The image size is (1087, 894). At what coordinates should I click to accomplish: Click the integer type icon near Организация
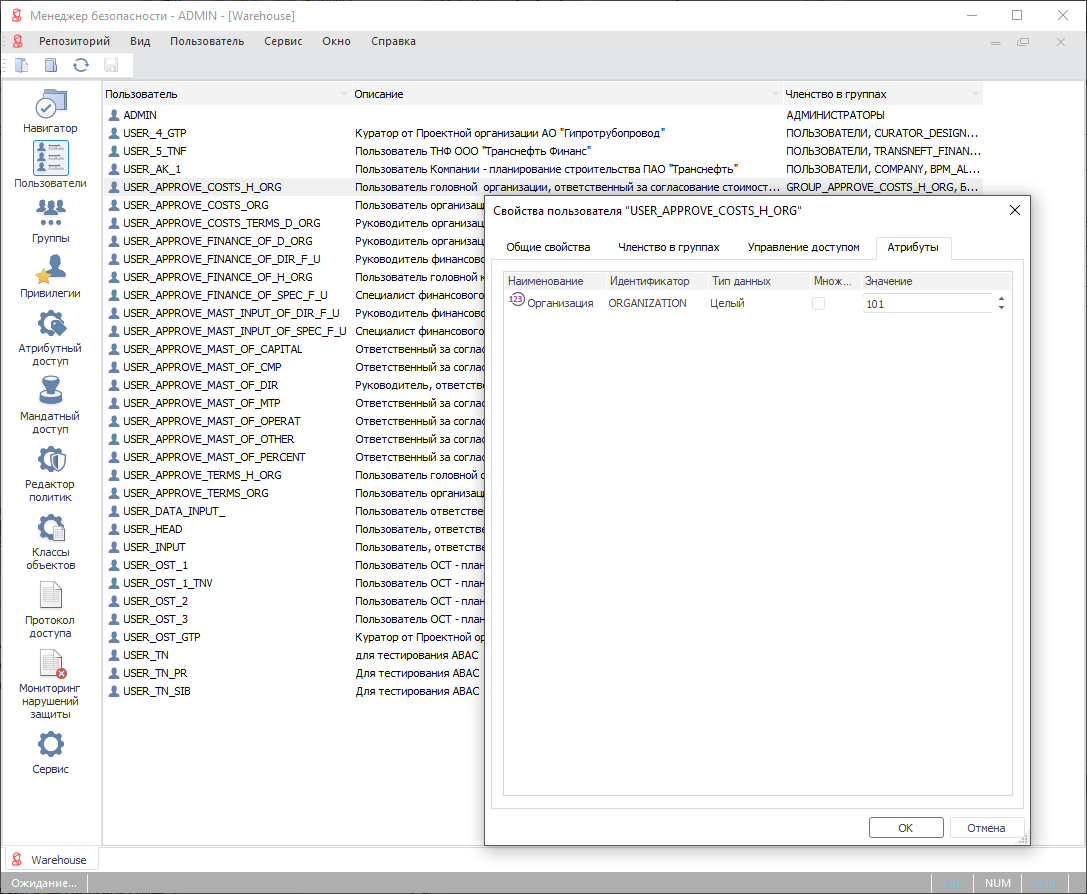[x=516, y=300]
